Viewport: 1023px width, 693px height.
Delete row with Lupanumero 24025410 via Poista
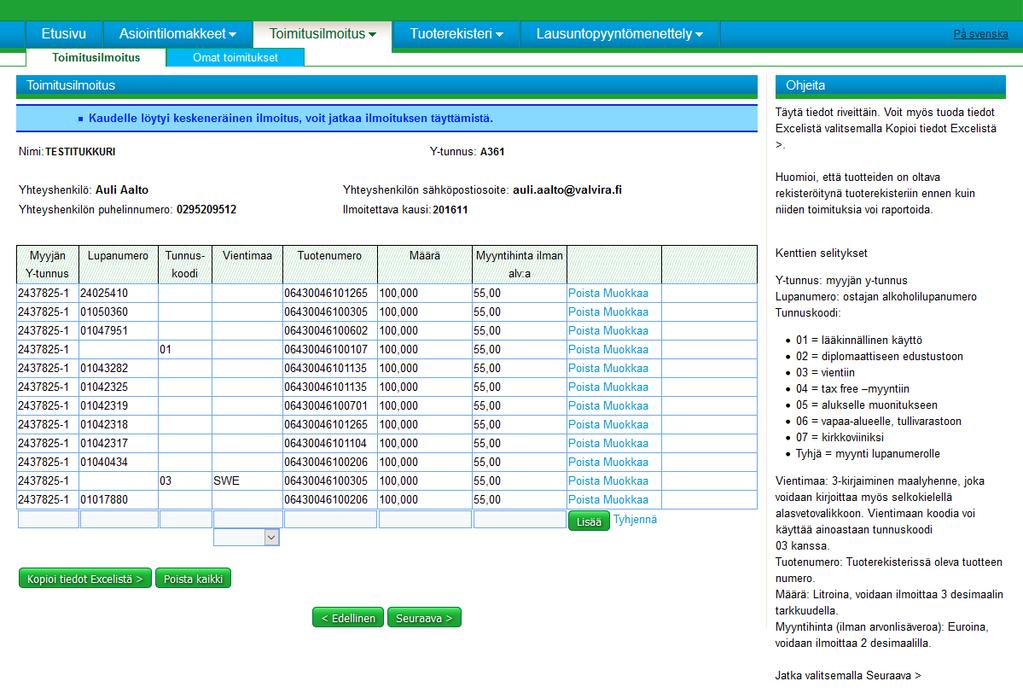tap(584, 293)
